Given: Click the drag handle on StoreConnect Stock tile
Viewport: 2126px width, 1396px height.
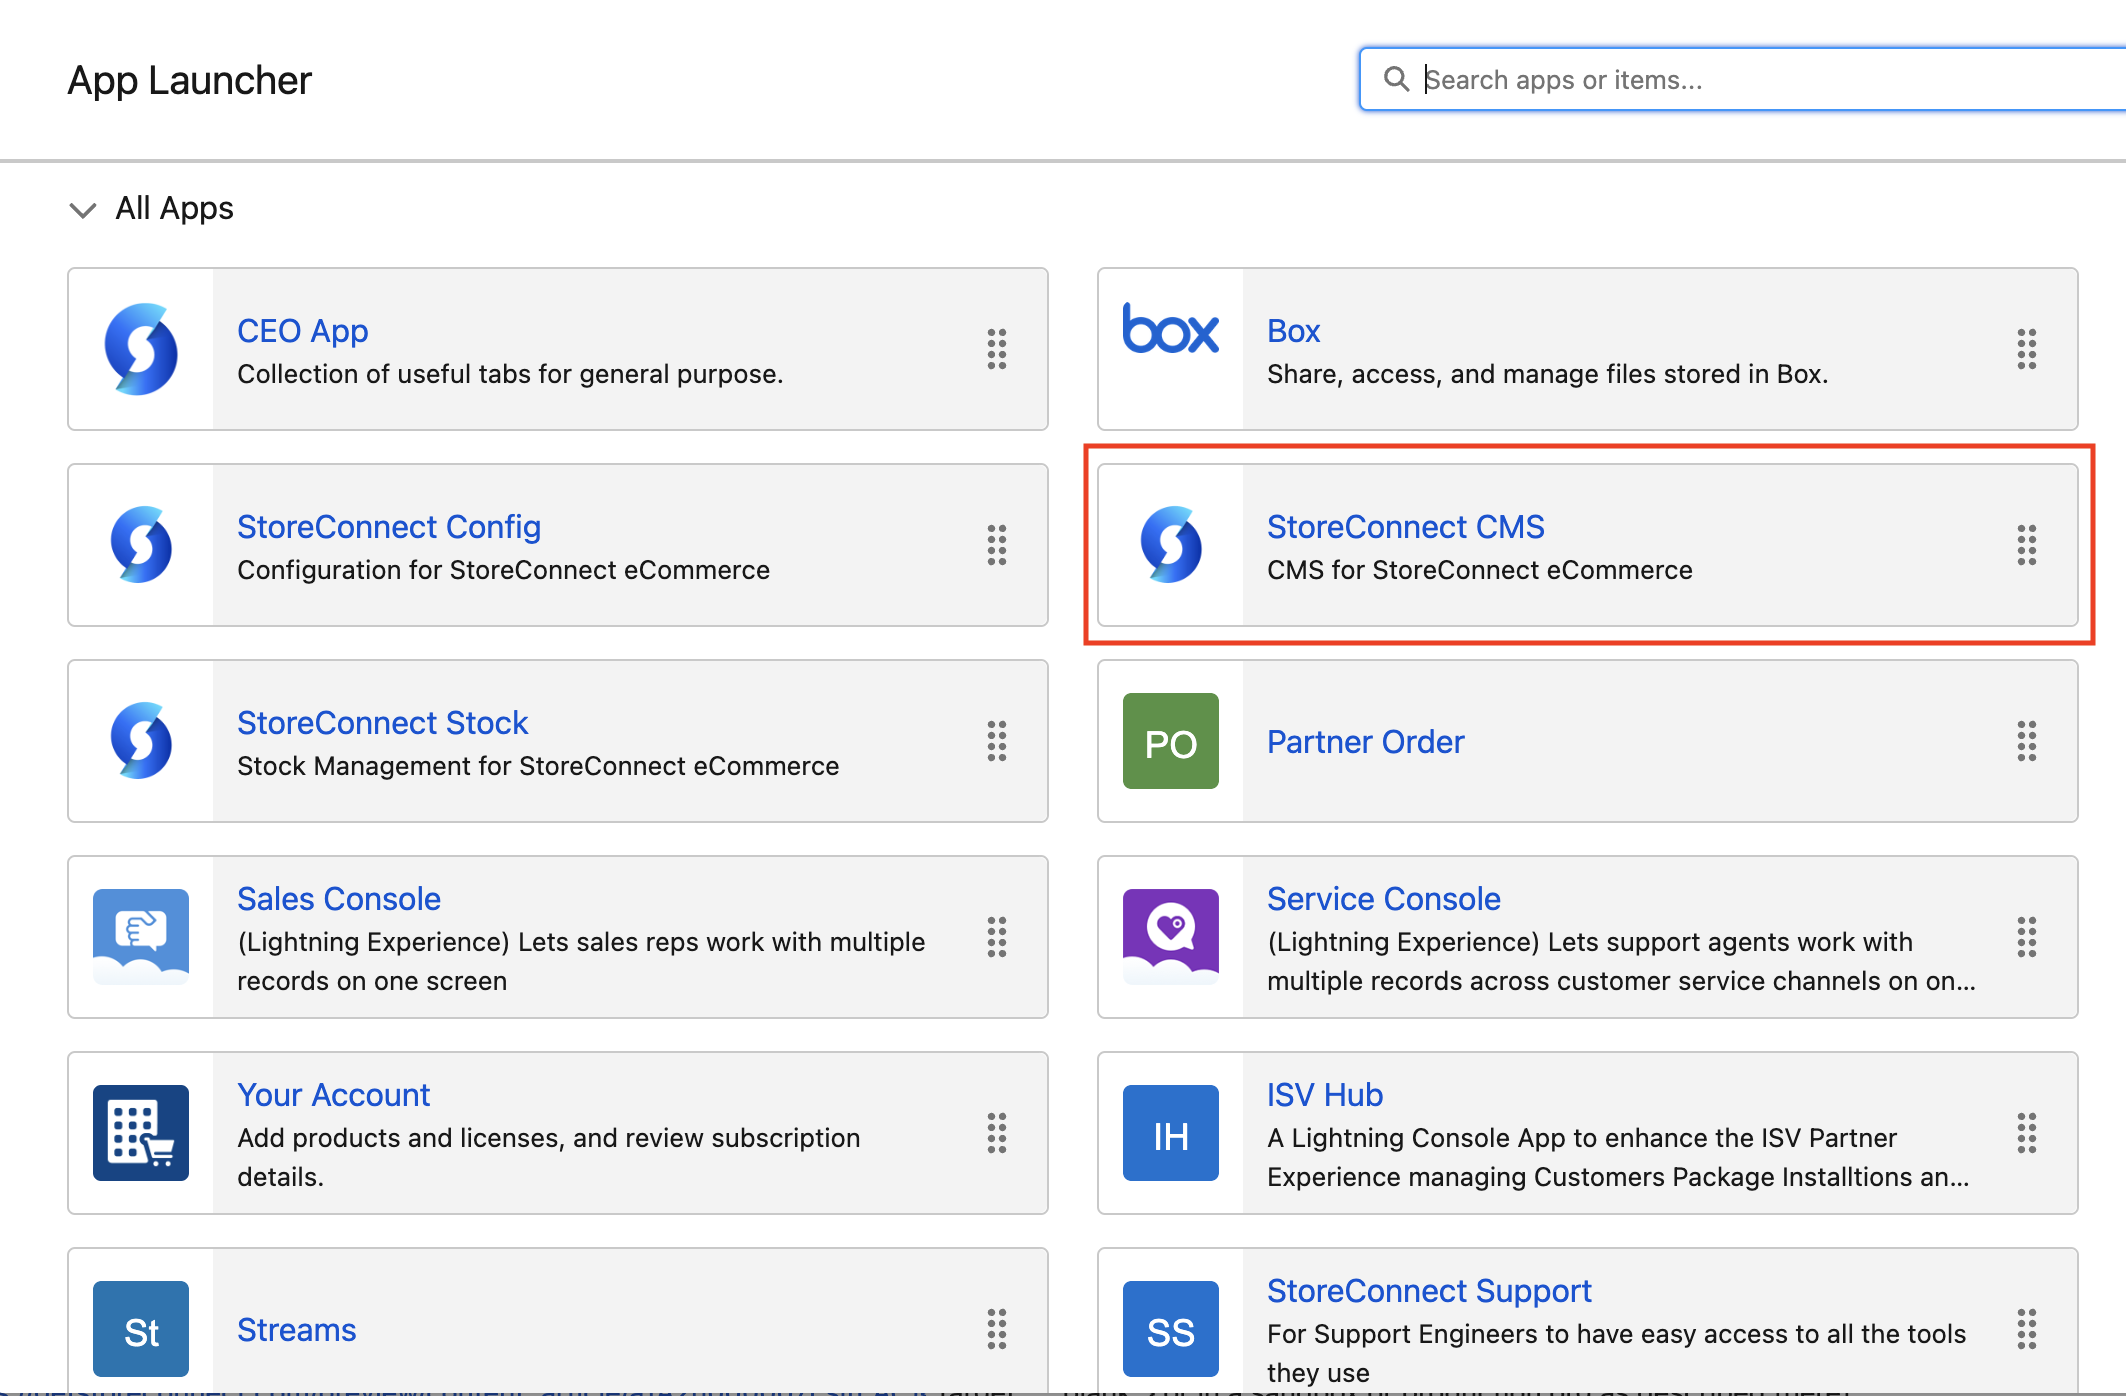Looking at the screenshot, I should point(997,741).
